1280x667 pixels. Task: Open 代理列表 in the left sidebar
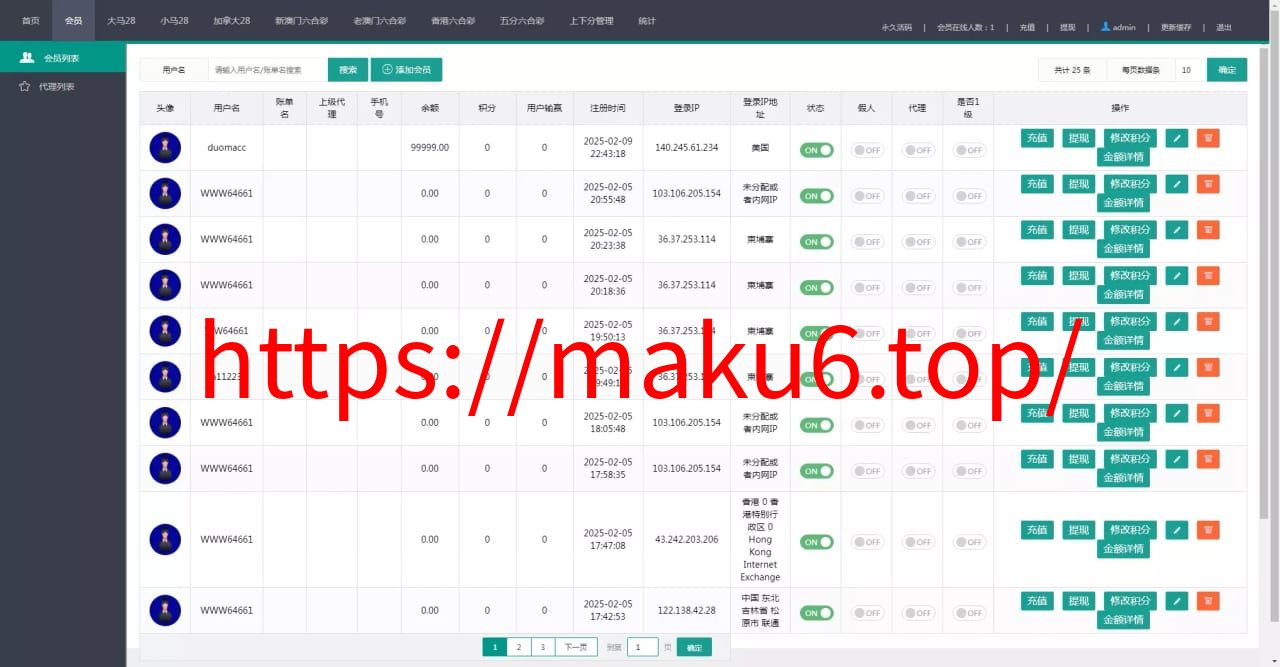(x=63, y=87)
